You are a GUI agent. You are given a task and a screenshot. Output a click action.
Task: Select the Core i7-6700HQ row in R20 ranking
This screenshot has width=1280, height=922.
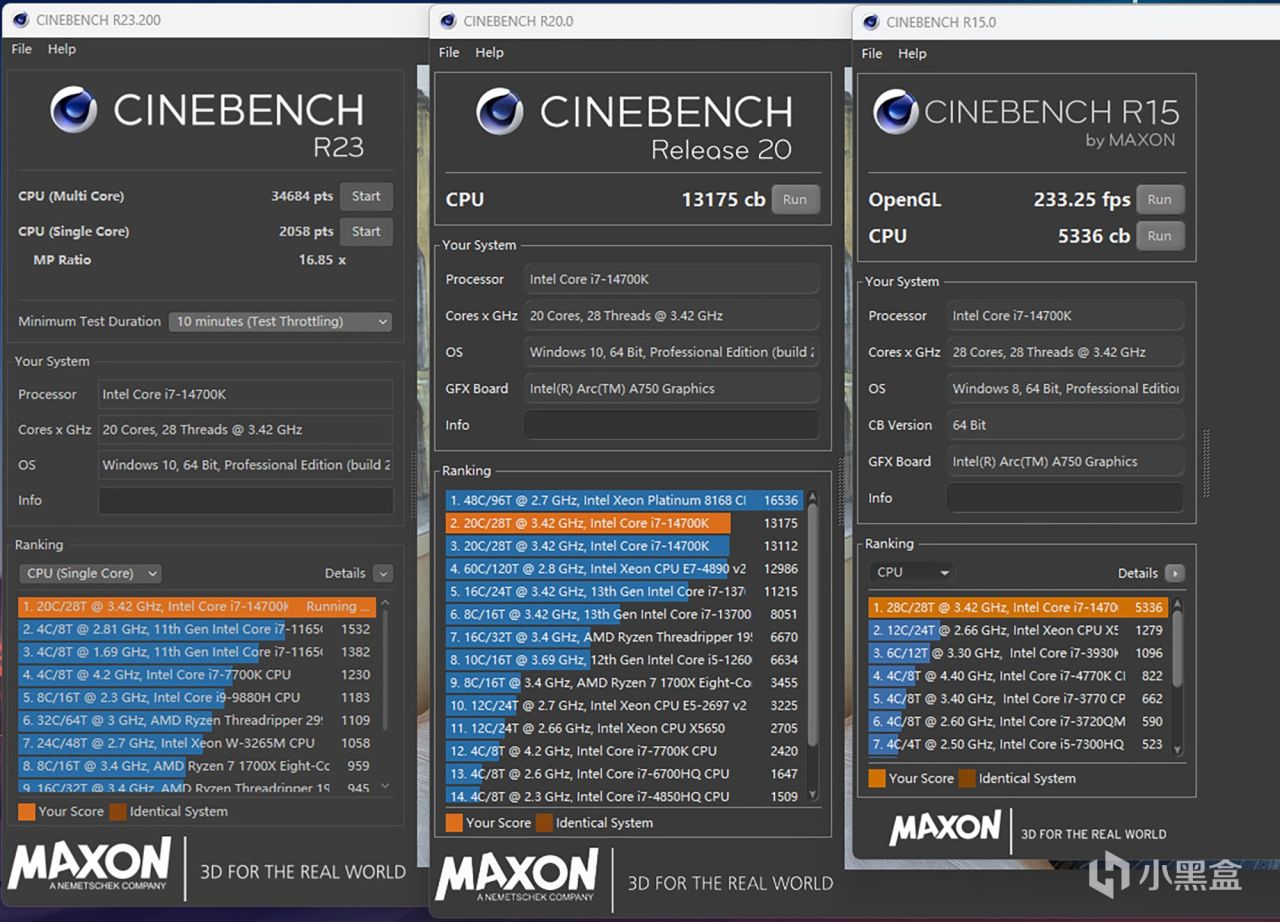pos(624,774)
